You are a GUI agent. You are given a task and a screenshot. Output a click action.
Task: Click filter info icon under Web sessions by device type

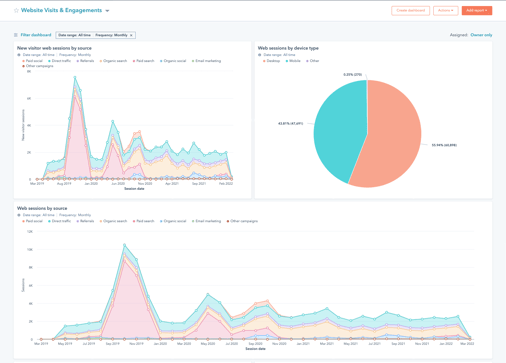click(x=260, y=55)
